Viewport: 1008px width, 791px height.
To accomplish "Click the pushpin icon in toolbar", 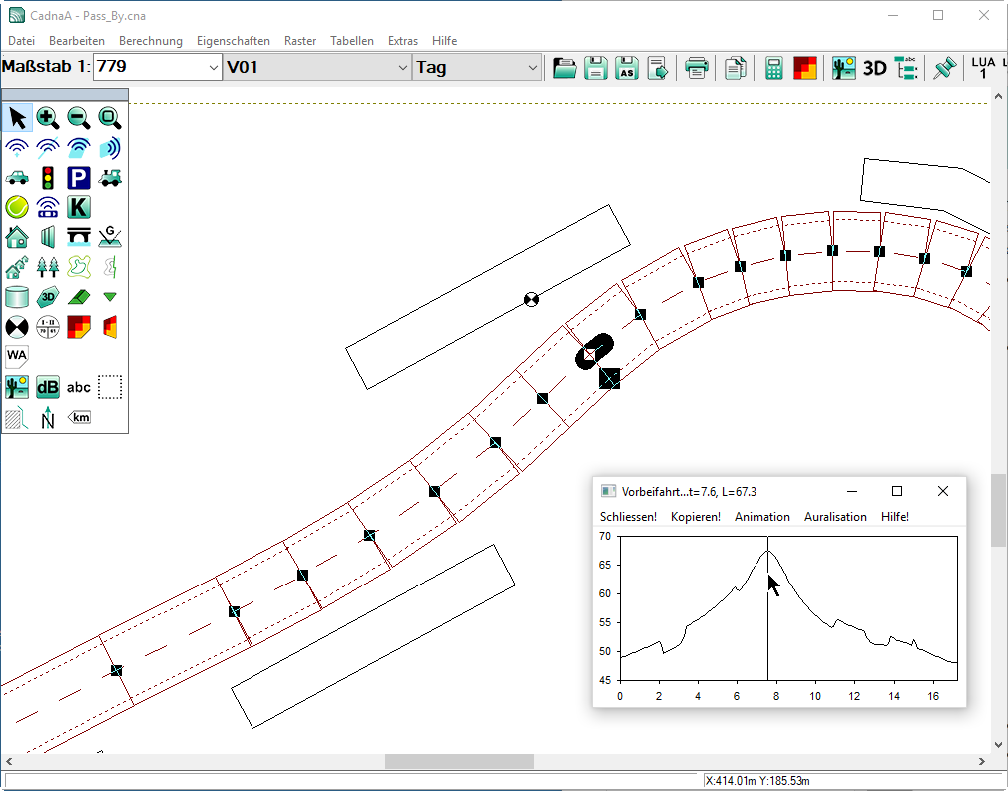I will 944,68.
